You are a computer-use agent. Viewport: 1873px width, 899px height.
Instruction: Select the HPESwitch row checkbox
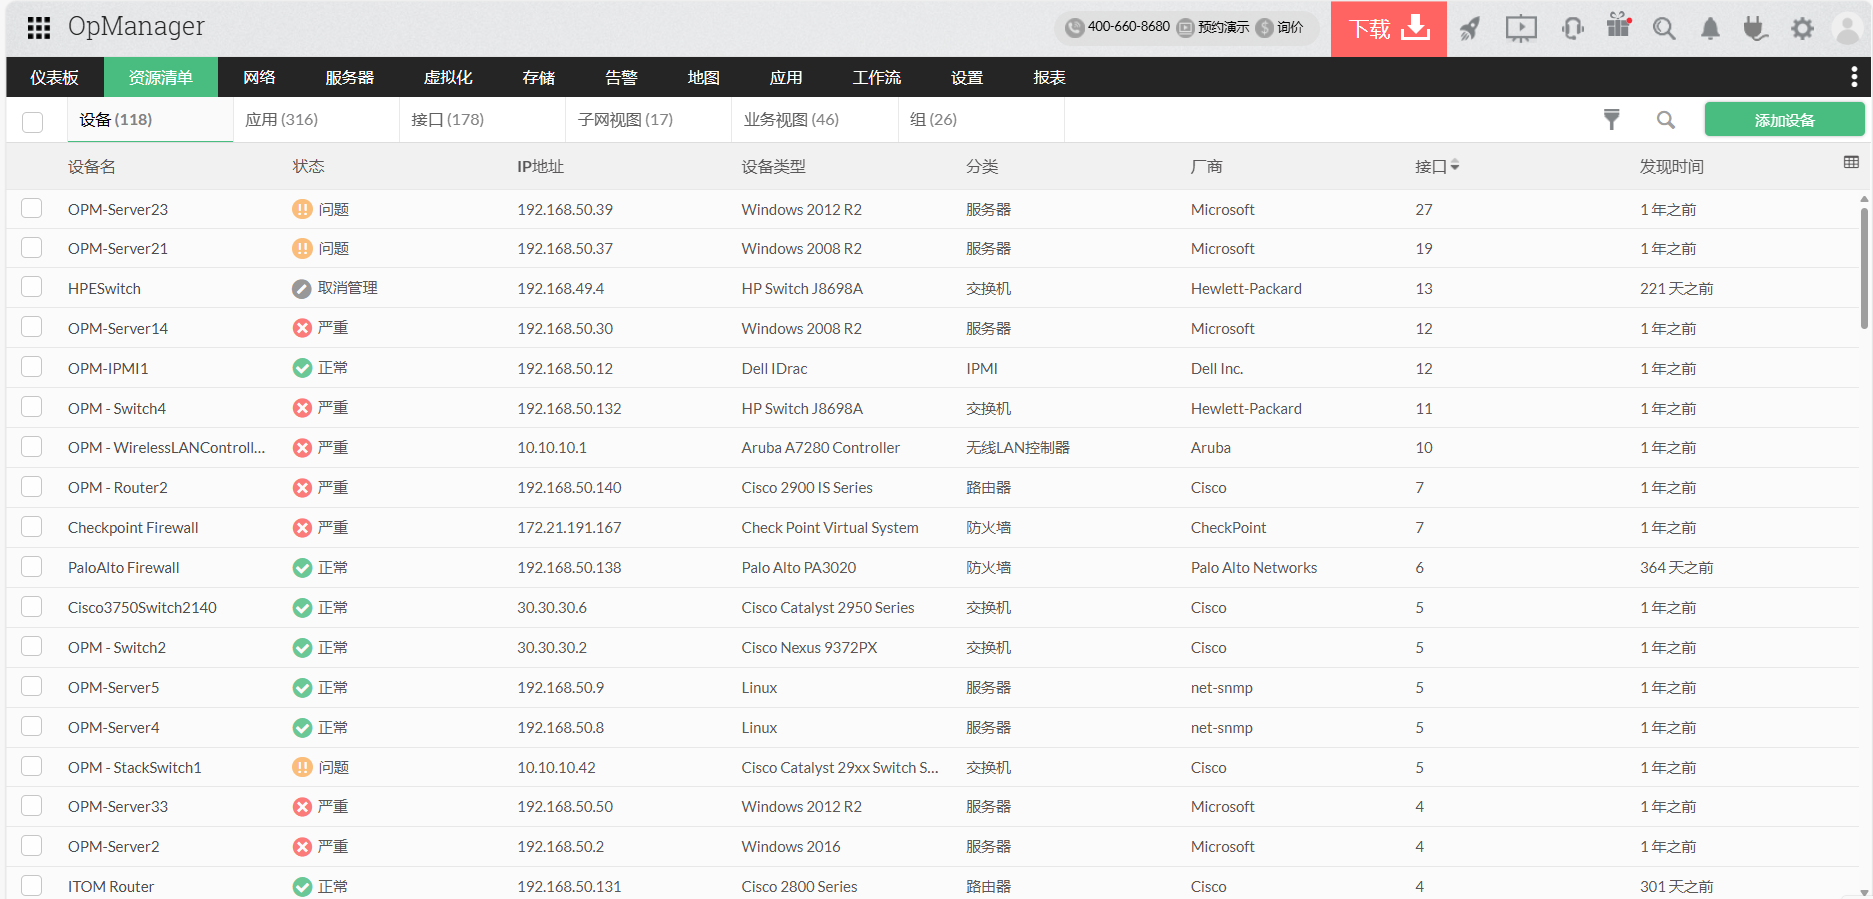32,287
